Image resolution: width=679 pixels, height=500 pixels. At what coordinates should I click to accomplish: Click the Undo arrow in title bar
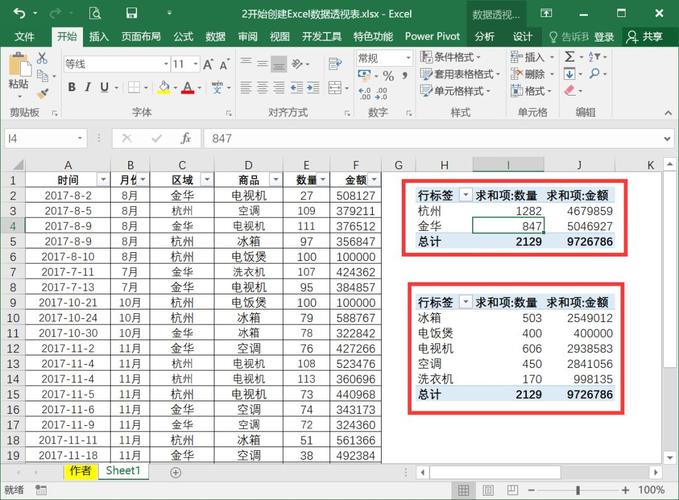pyautogui.click(x=19, y=13)
